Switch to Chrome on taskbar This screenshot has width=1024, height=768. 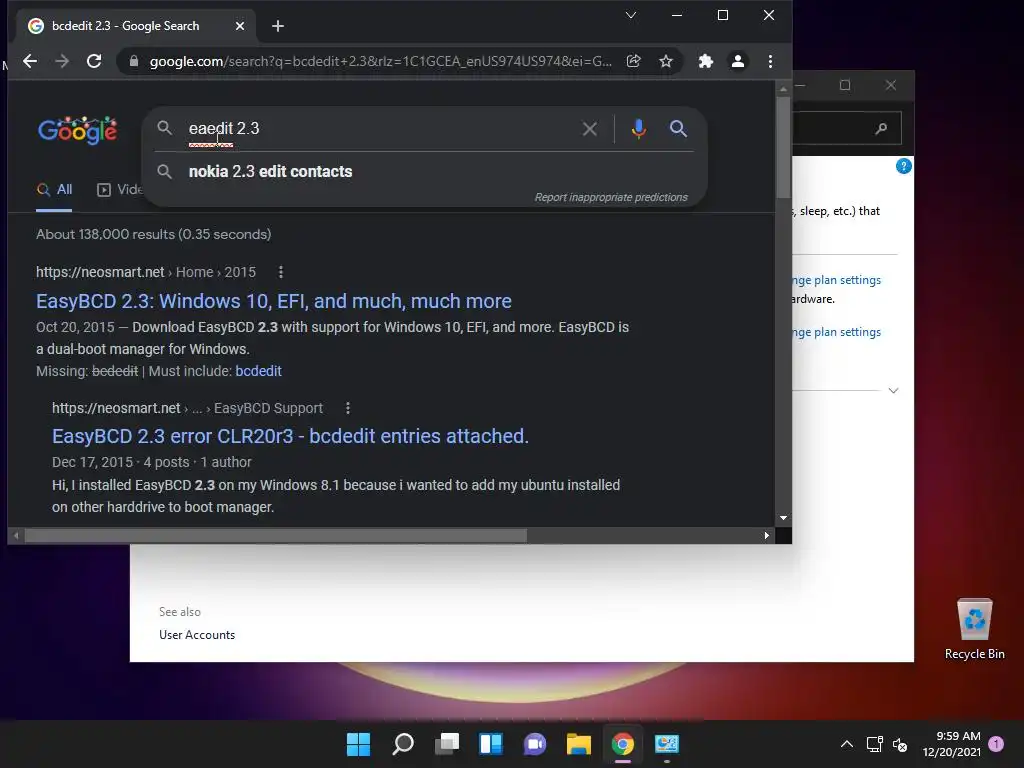click(x=622, y=744)
